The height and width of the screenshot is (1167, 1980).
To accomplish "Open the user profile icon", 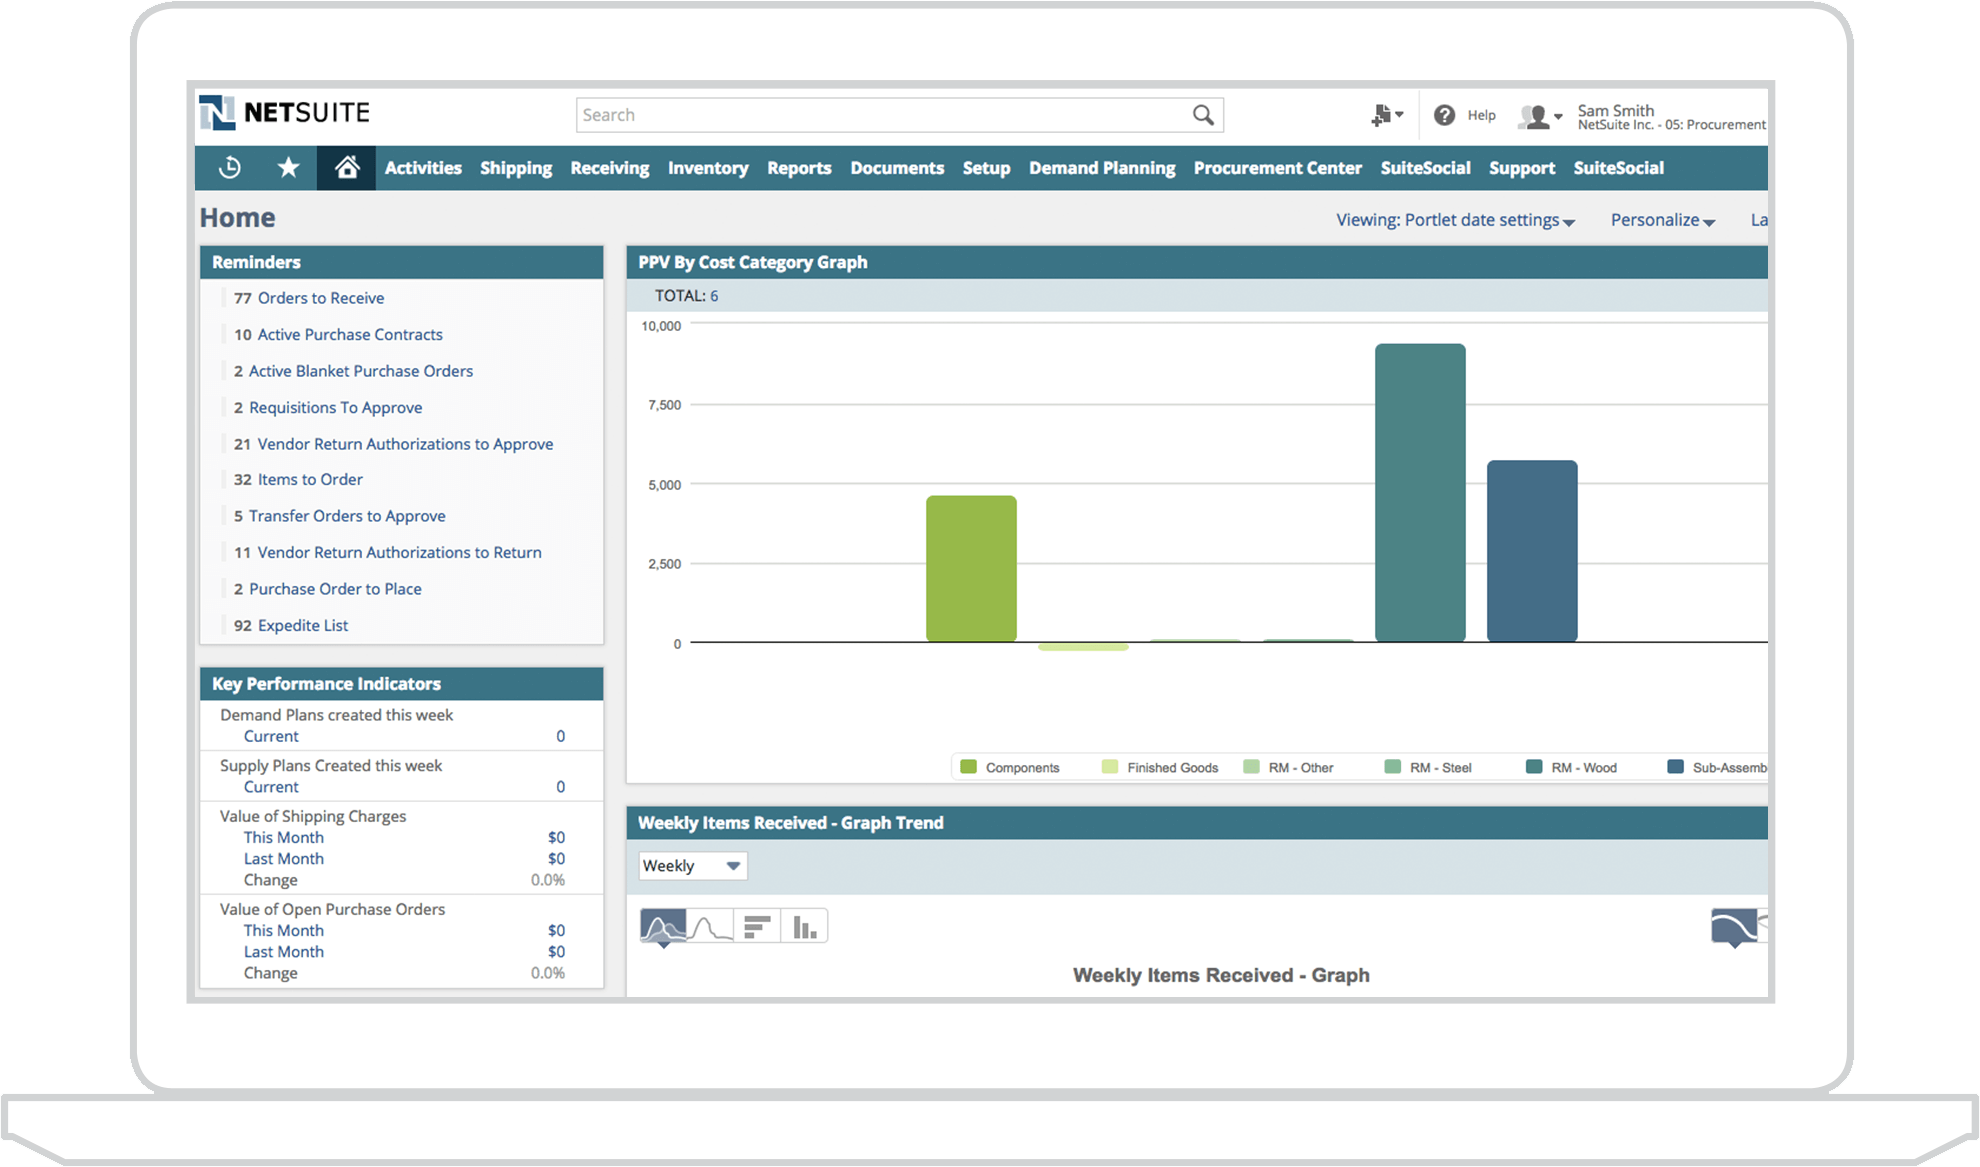I will [1532, 115].
